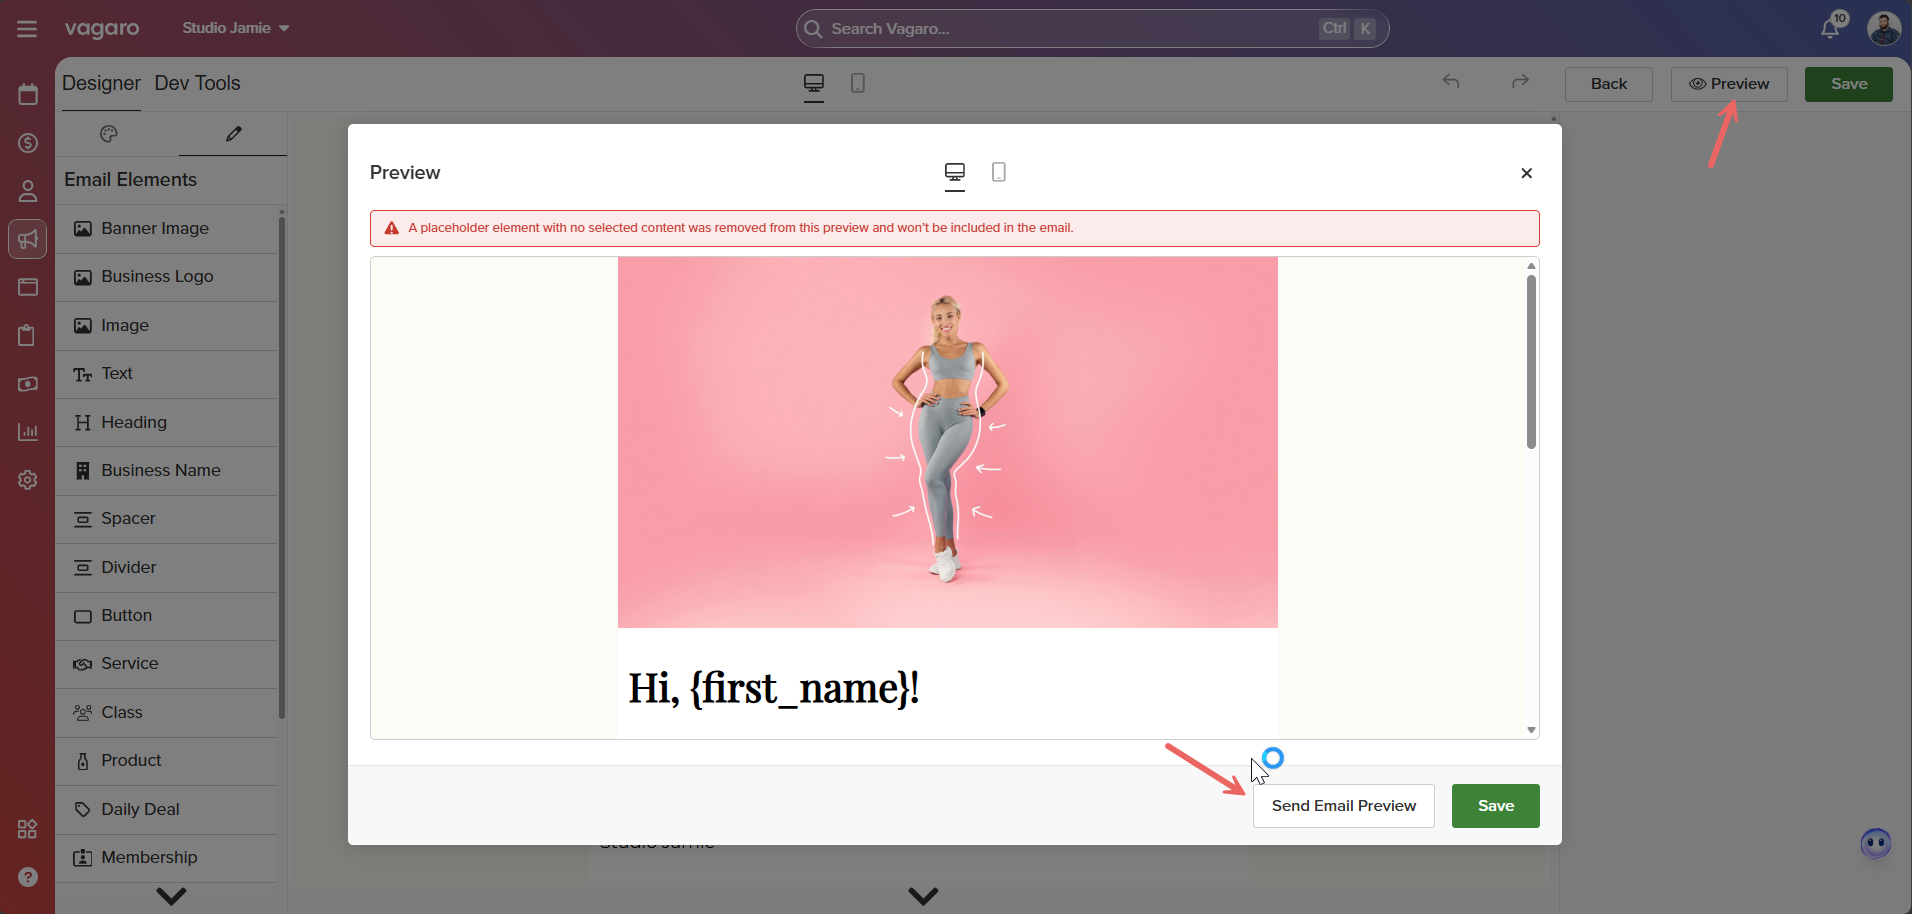Click Save in the Preview dialog

click(1496, 806)
